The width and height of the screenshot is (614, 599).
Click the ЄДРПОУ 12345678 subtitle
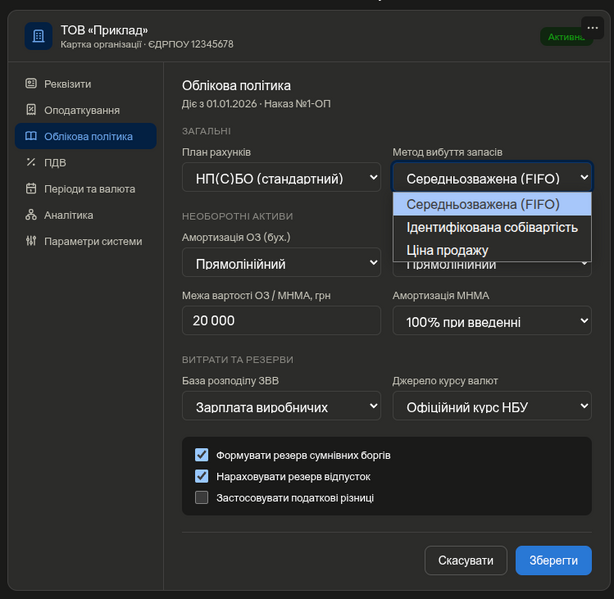pos(191,44)
